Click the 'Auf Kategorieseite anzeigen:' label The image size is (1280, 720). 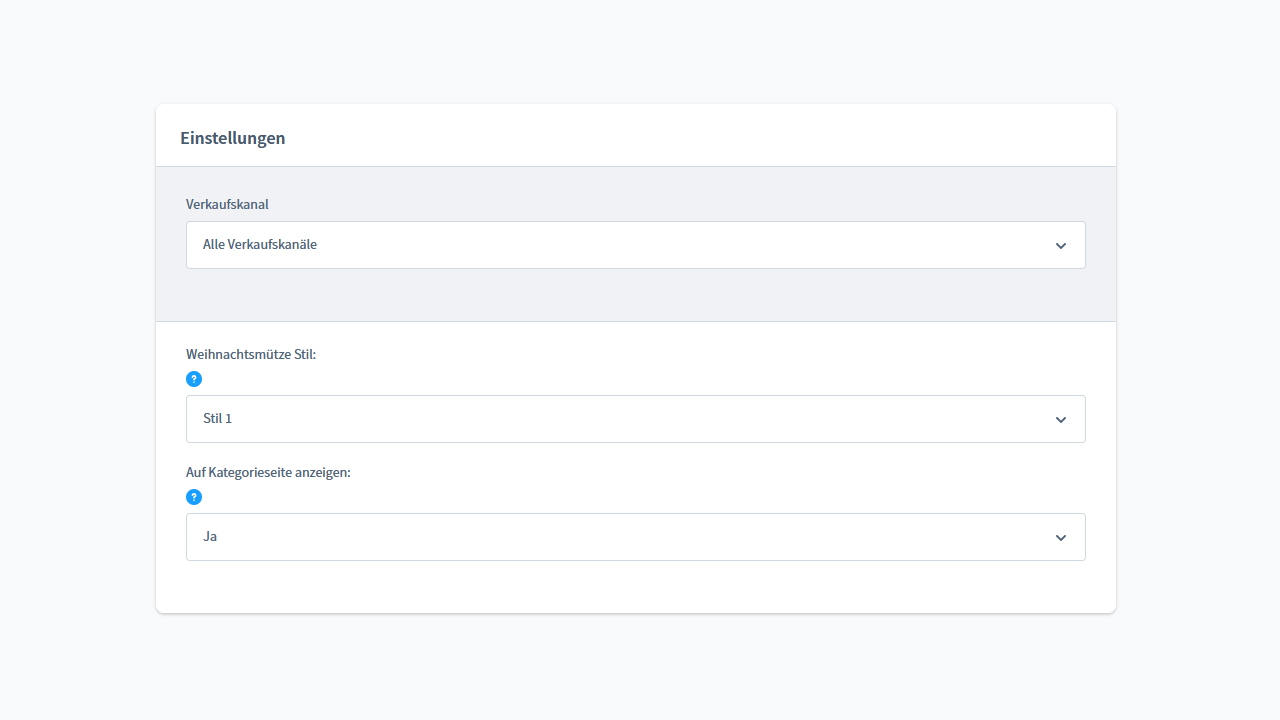(x=268, y=472)
